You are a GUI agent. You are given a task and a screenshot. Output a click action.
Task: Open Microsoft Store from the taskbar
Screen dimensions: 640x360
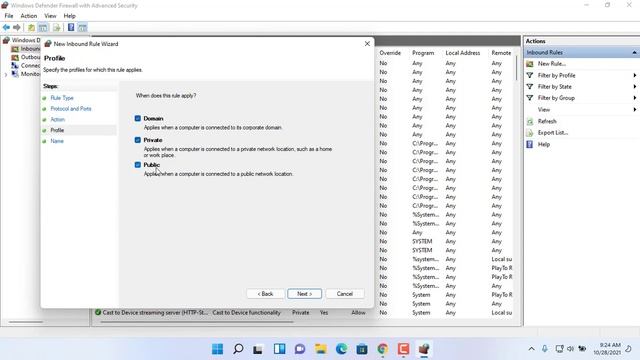(362, 349)
